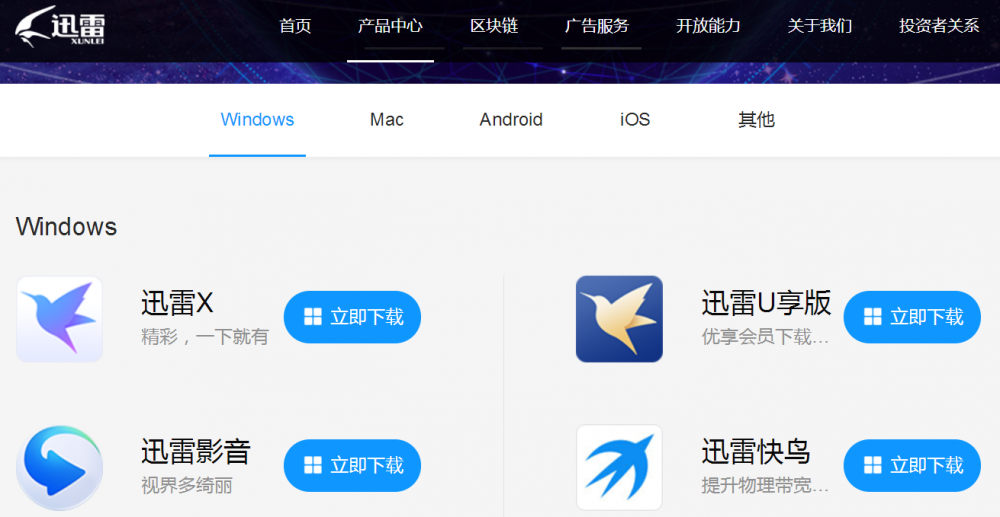Download 迅雷X with 立即下载 button
The image size is (1000, 517).
pyautogui.click(x=352, y=317)
